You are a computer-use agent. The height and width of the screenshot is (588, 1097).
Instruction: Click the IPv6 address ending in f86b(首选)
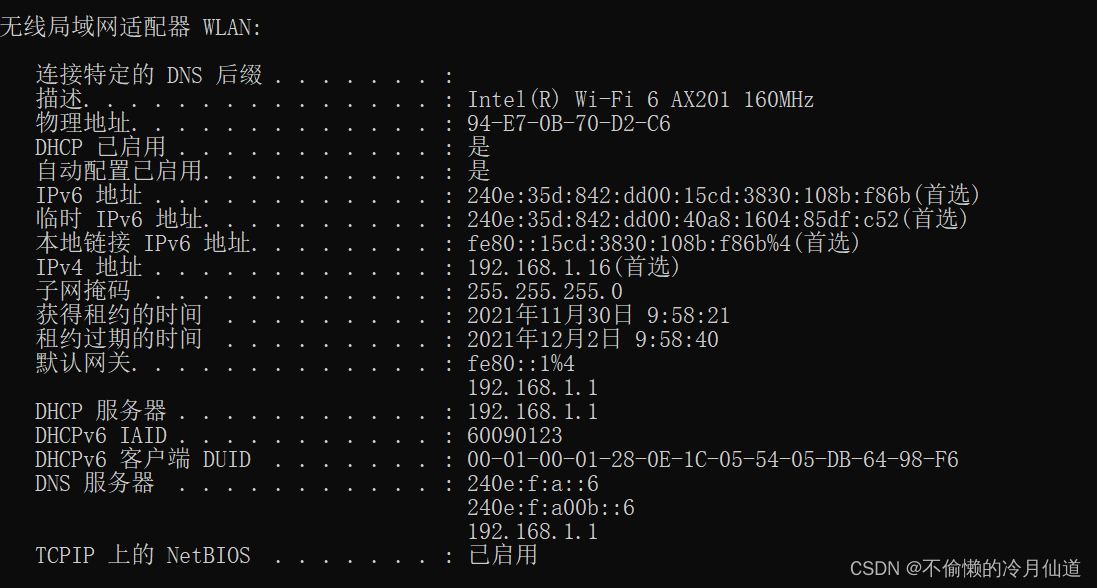tap(723, 196)
